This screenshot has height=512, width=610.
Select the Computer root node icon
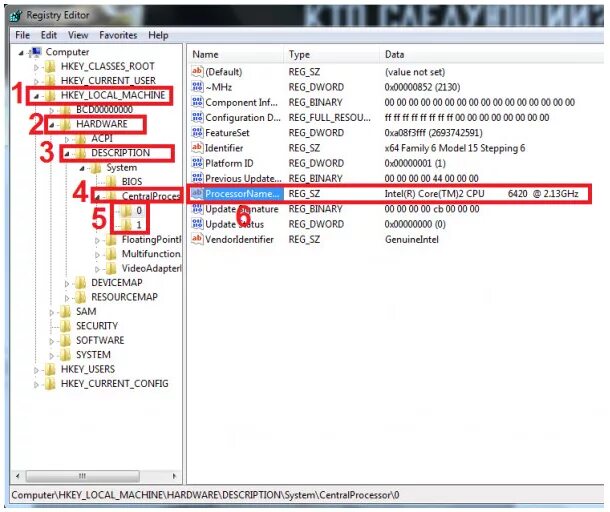[36, 51]
